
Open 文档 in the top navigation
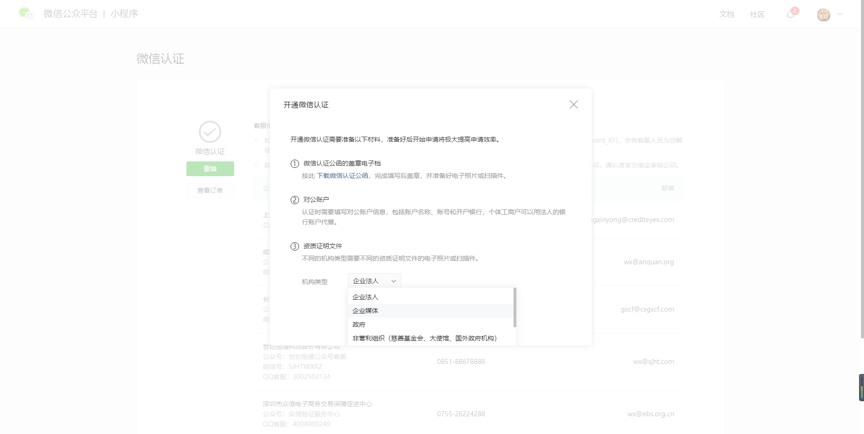(x=726, y=14)
